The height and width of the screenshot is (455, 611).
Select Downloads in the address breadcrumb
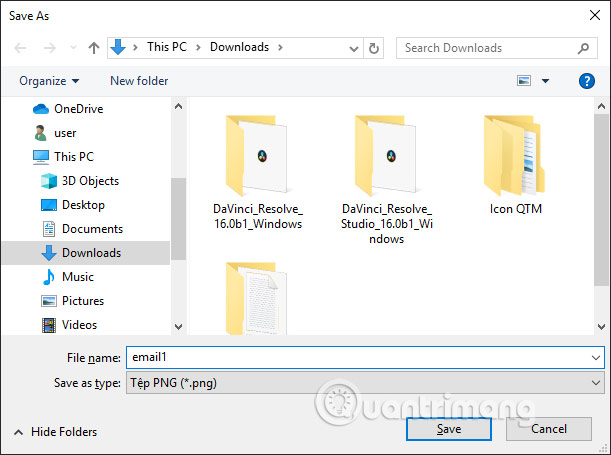pos(239,47)
